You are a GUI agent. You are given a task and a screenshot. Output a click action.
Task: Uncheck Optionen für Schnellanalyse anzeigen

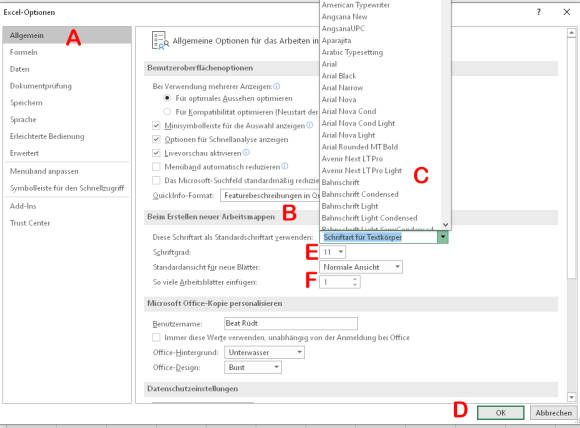click(156, 139)
